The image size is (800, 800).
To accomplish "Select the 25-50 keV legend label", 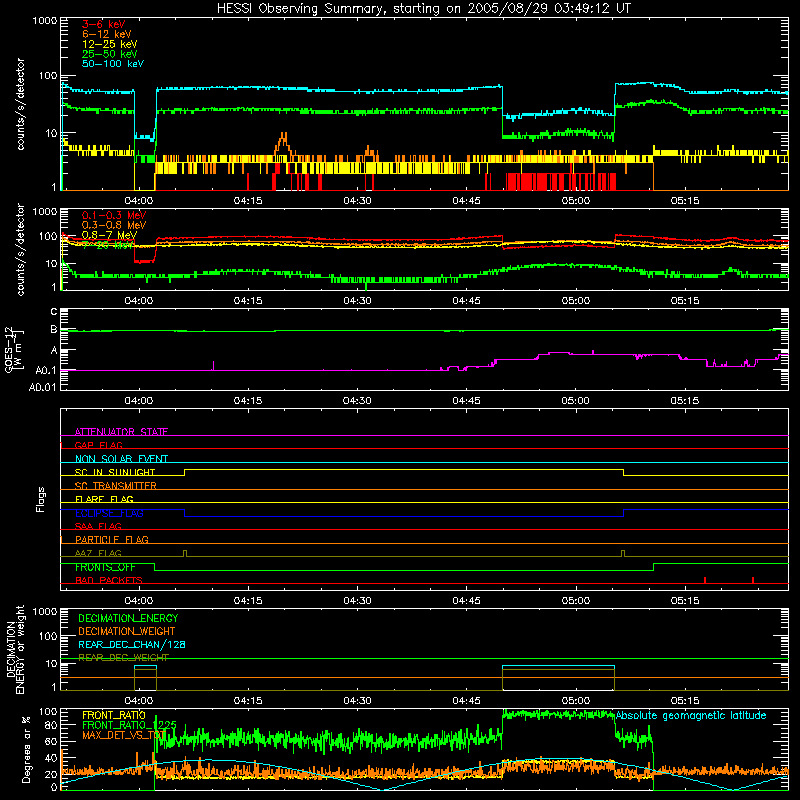I will pyautogui.click(x=109, y=54).
